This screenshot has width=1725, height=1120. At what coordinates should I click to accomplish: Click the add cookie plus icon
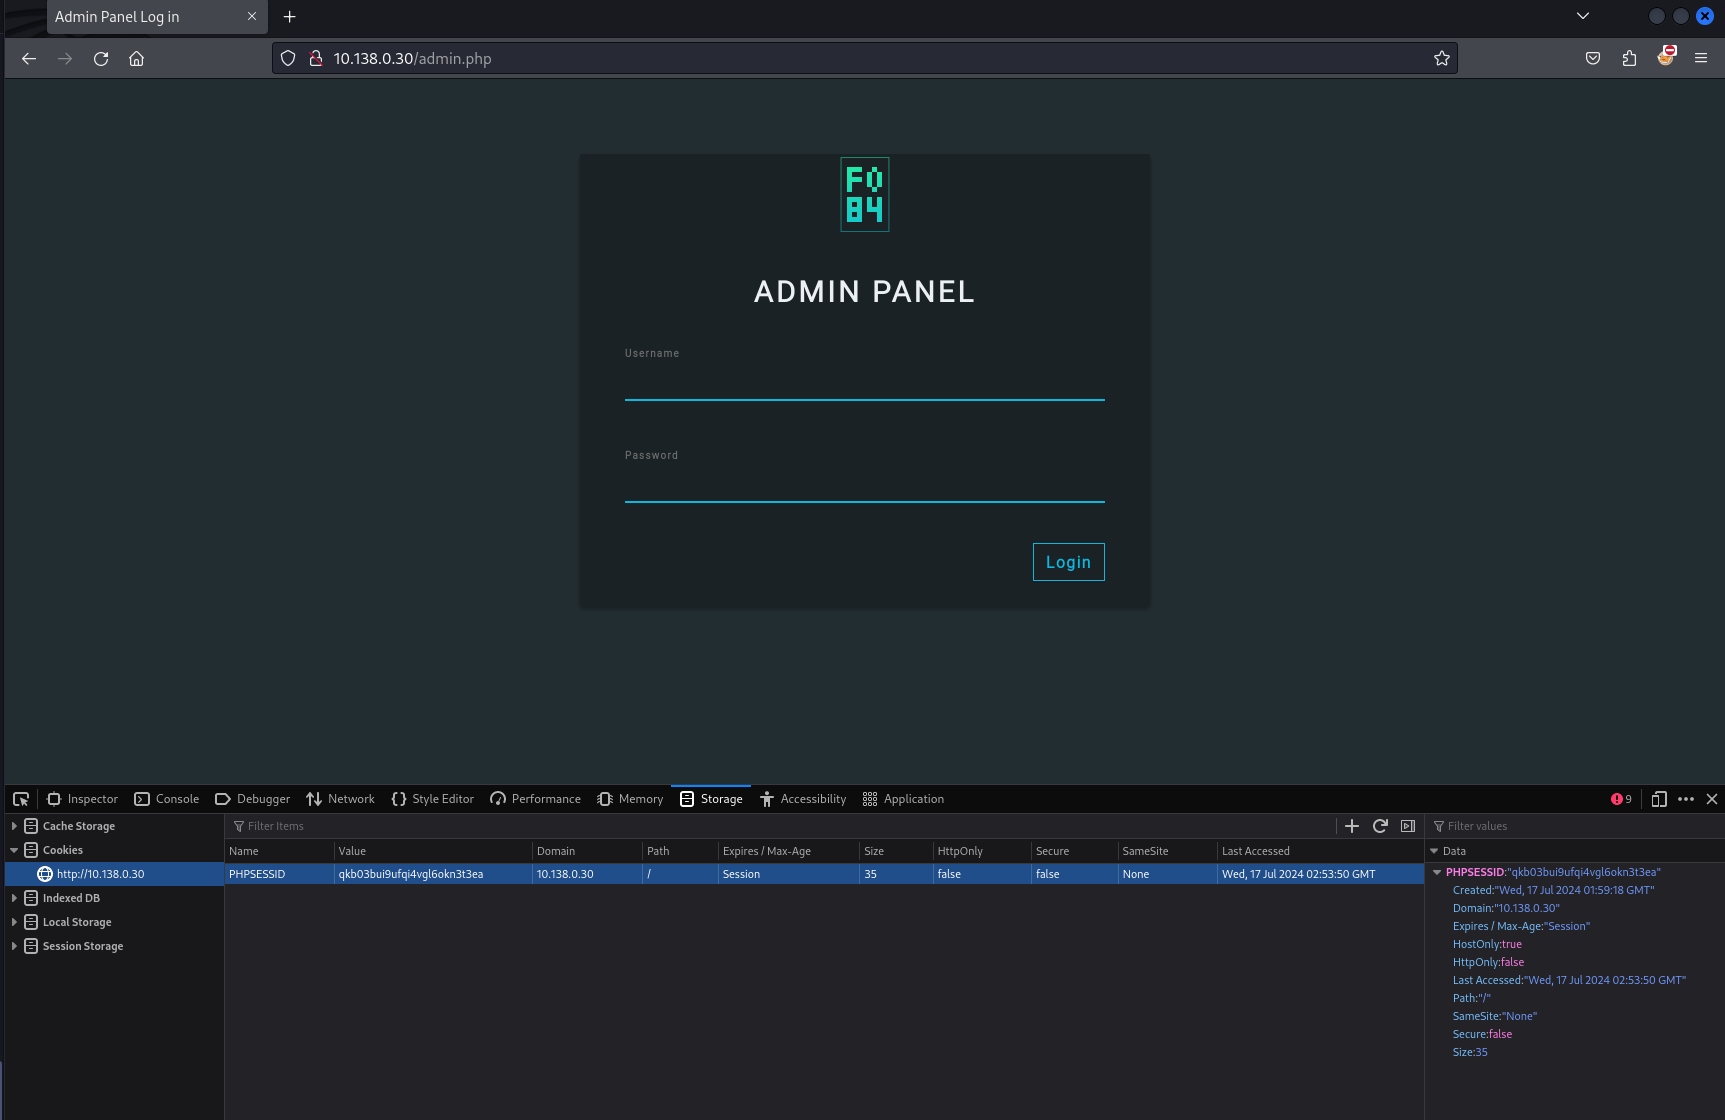[1352, 826]
